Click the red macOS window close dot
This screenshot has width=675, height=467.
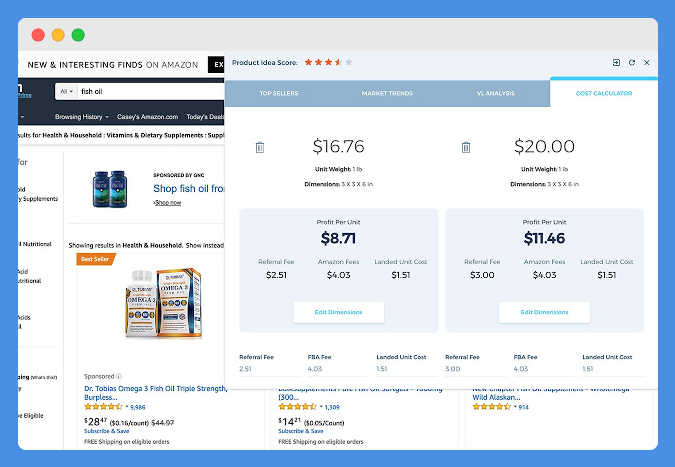pos(38,35)
